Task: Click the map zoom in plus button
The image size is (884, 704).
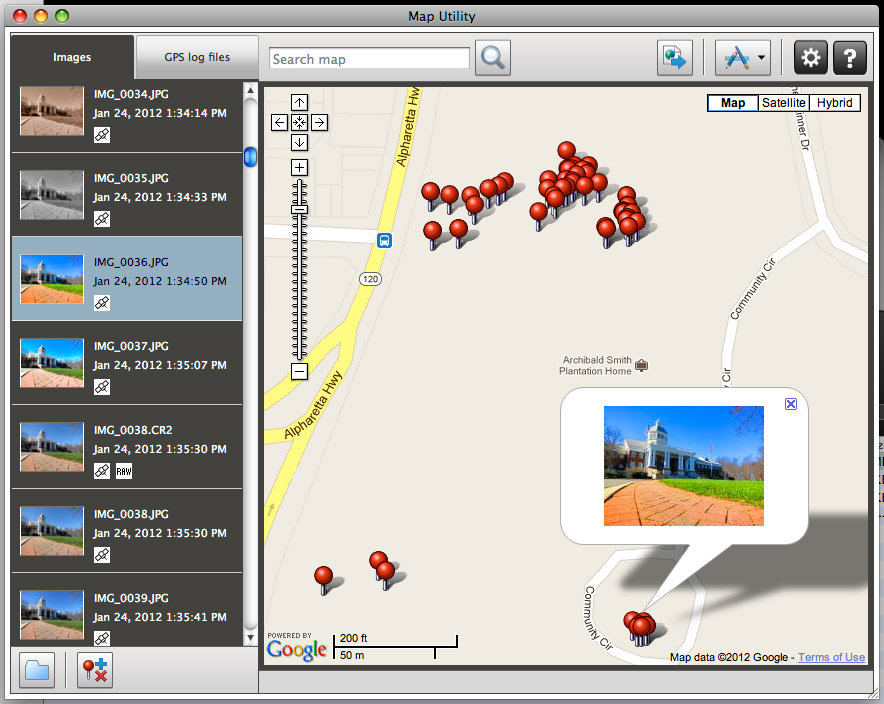Action: (299, 167)
